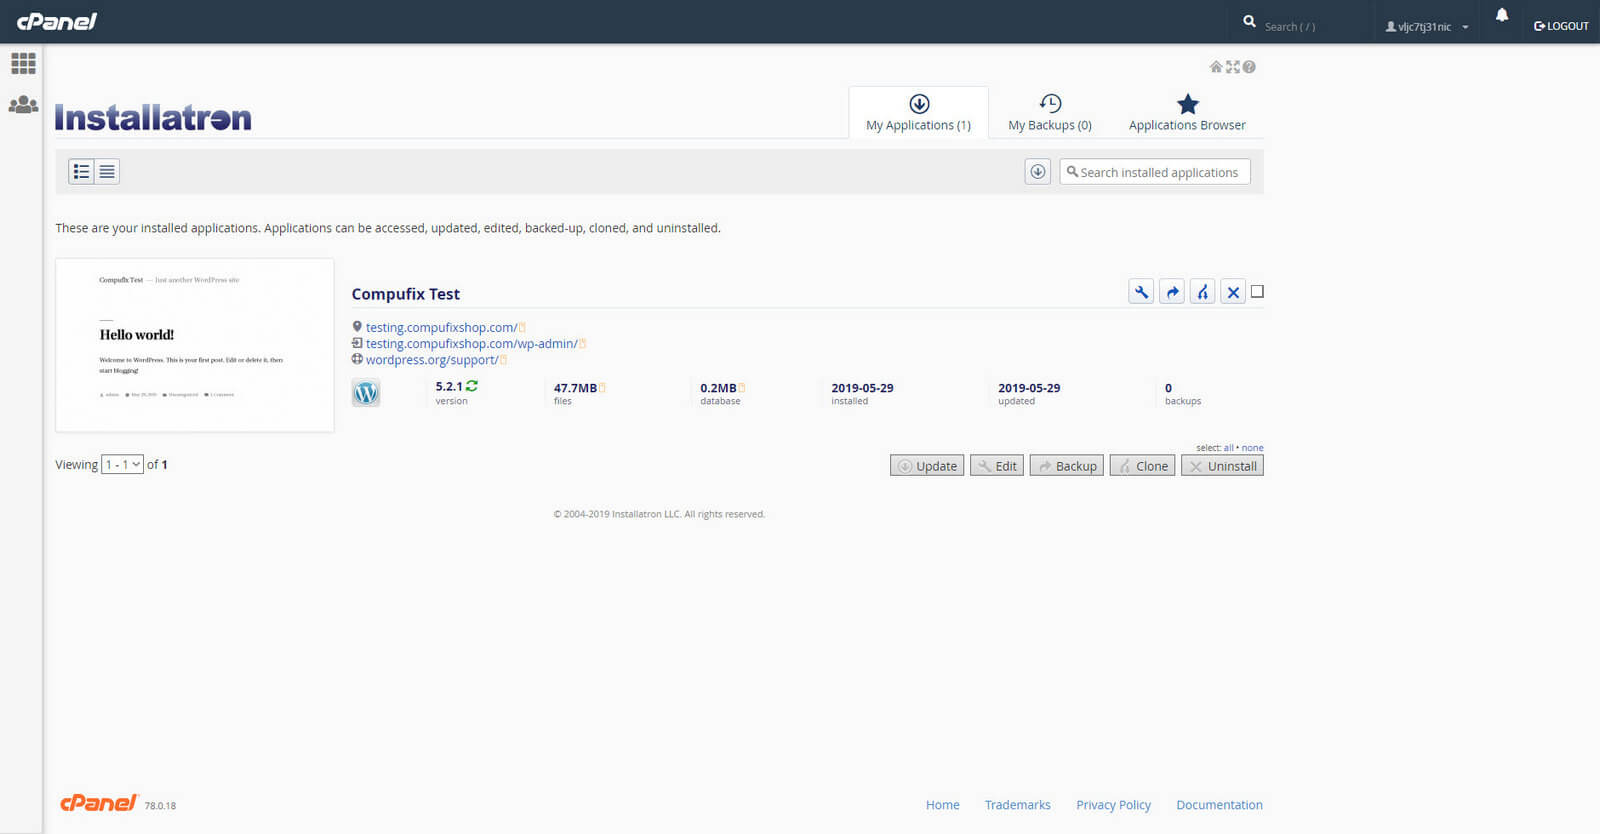Screen dimensions: 1600x834
Task: Click the Clone button
Action: [x=1142, y=466]
